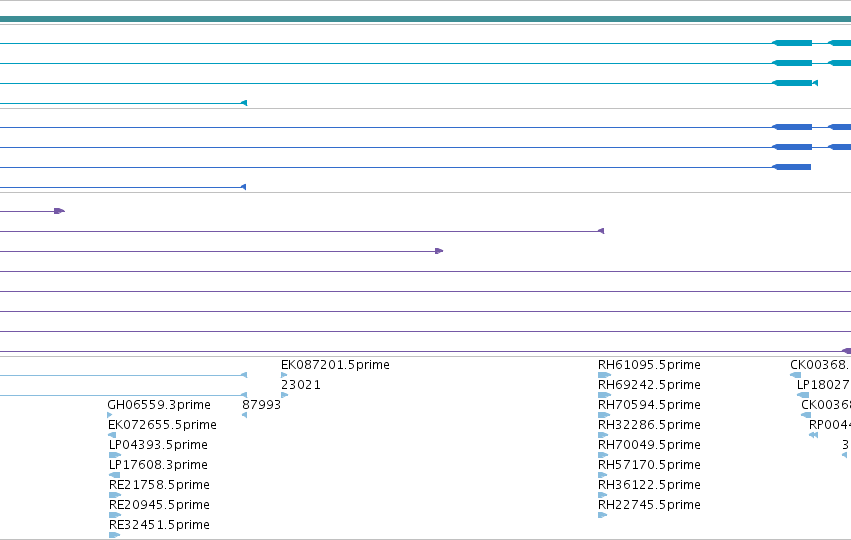Click the RH70594.5prime EST label
This screenshot has height=540, width=851.
pos(649,405)
